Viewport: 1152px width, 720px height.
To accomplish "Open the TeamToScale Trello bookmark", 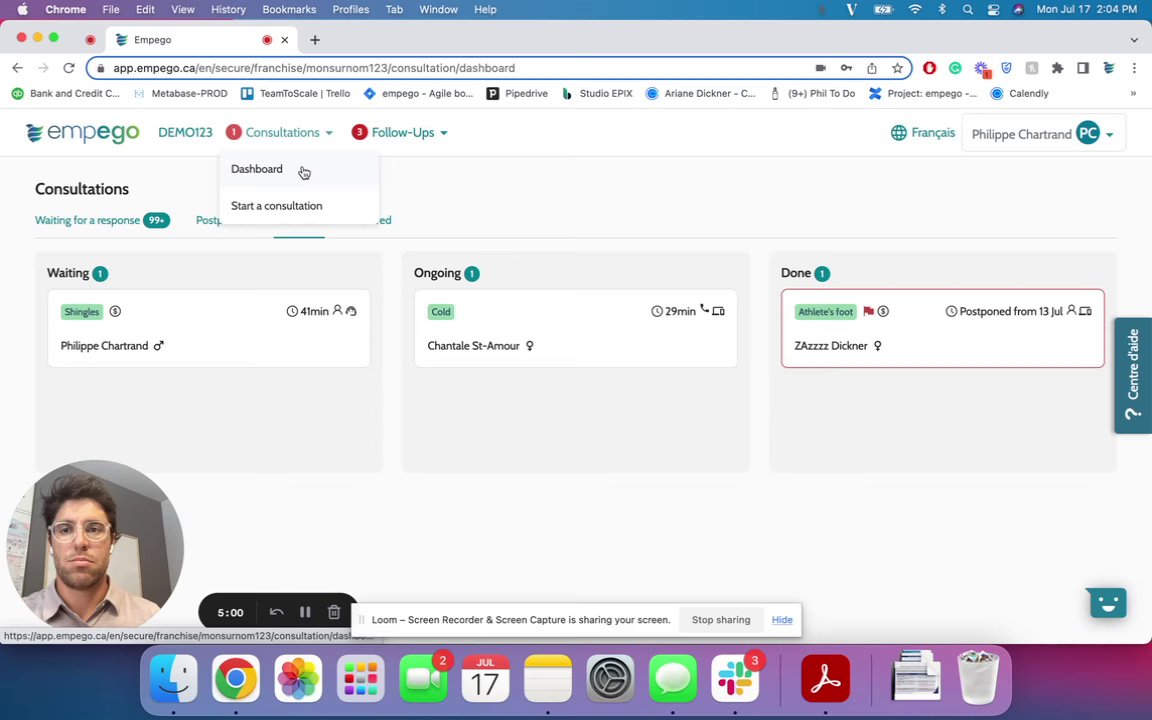I will (295, 93).
